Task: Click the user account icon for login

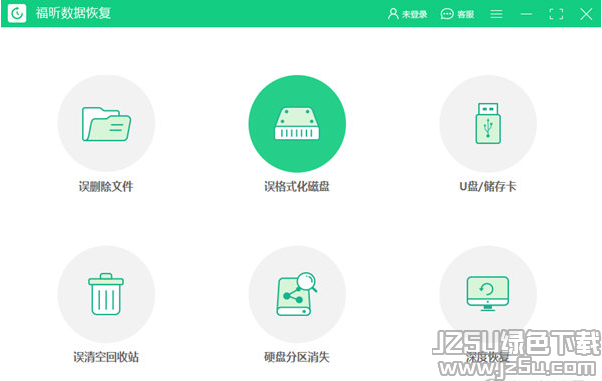Action: [x=393, y=14]
